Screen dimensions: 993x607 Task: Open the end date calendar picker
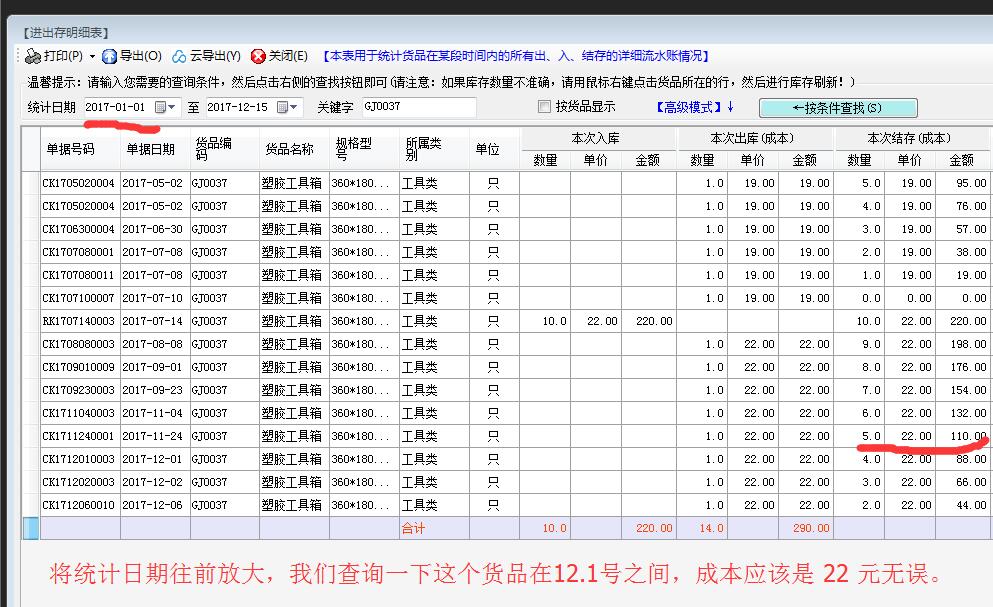click(287, 107)
